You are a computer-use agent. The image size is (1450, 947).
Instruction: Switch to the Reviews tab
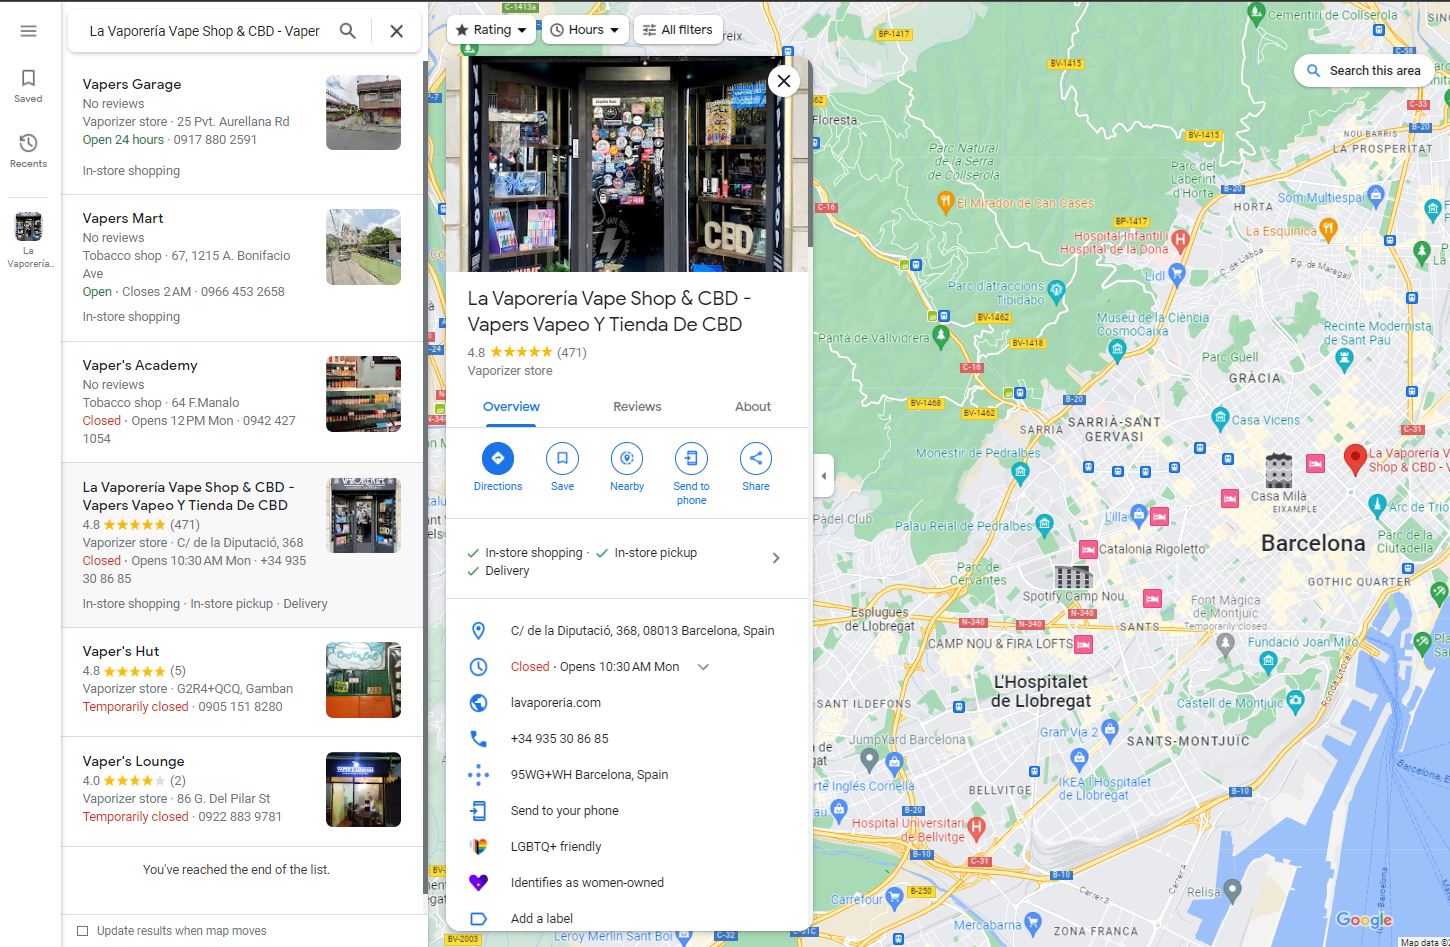pos(637,407)
